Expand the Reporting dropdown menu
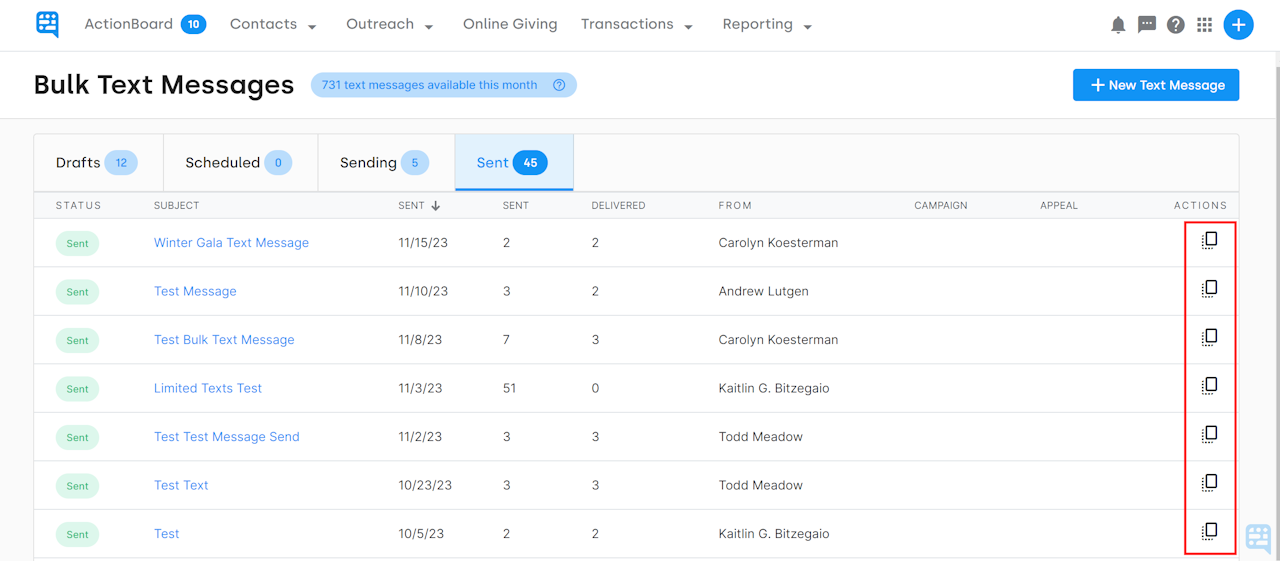Viewport: 1280px width, 561px height. click(x=767, y=25)
